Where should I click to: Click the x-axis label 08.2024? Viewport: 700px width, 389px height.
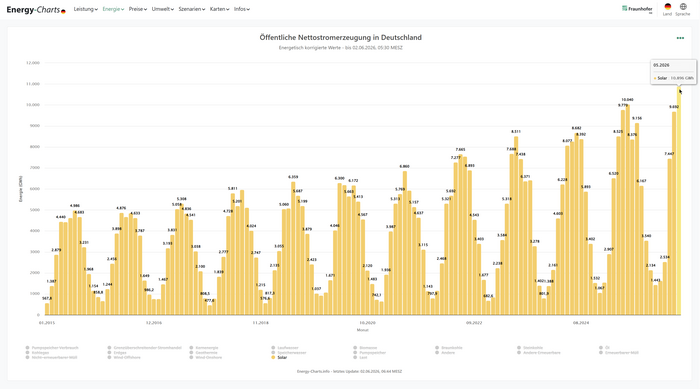pyautogui.click(x=581, y=322)
